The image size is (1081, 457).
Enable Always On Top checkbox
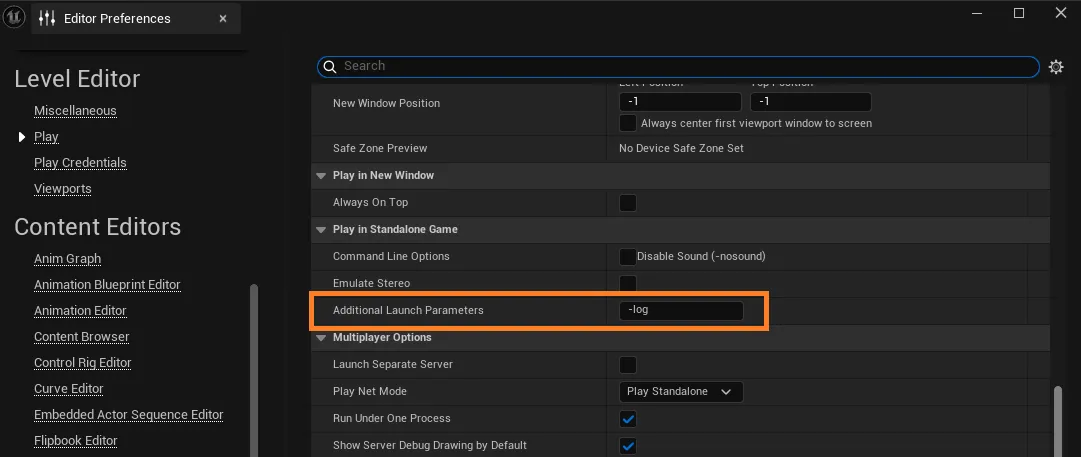628,203
